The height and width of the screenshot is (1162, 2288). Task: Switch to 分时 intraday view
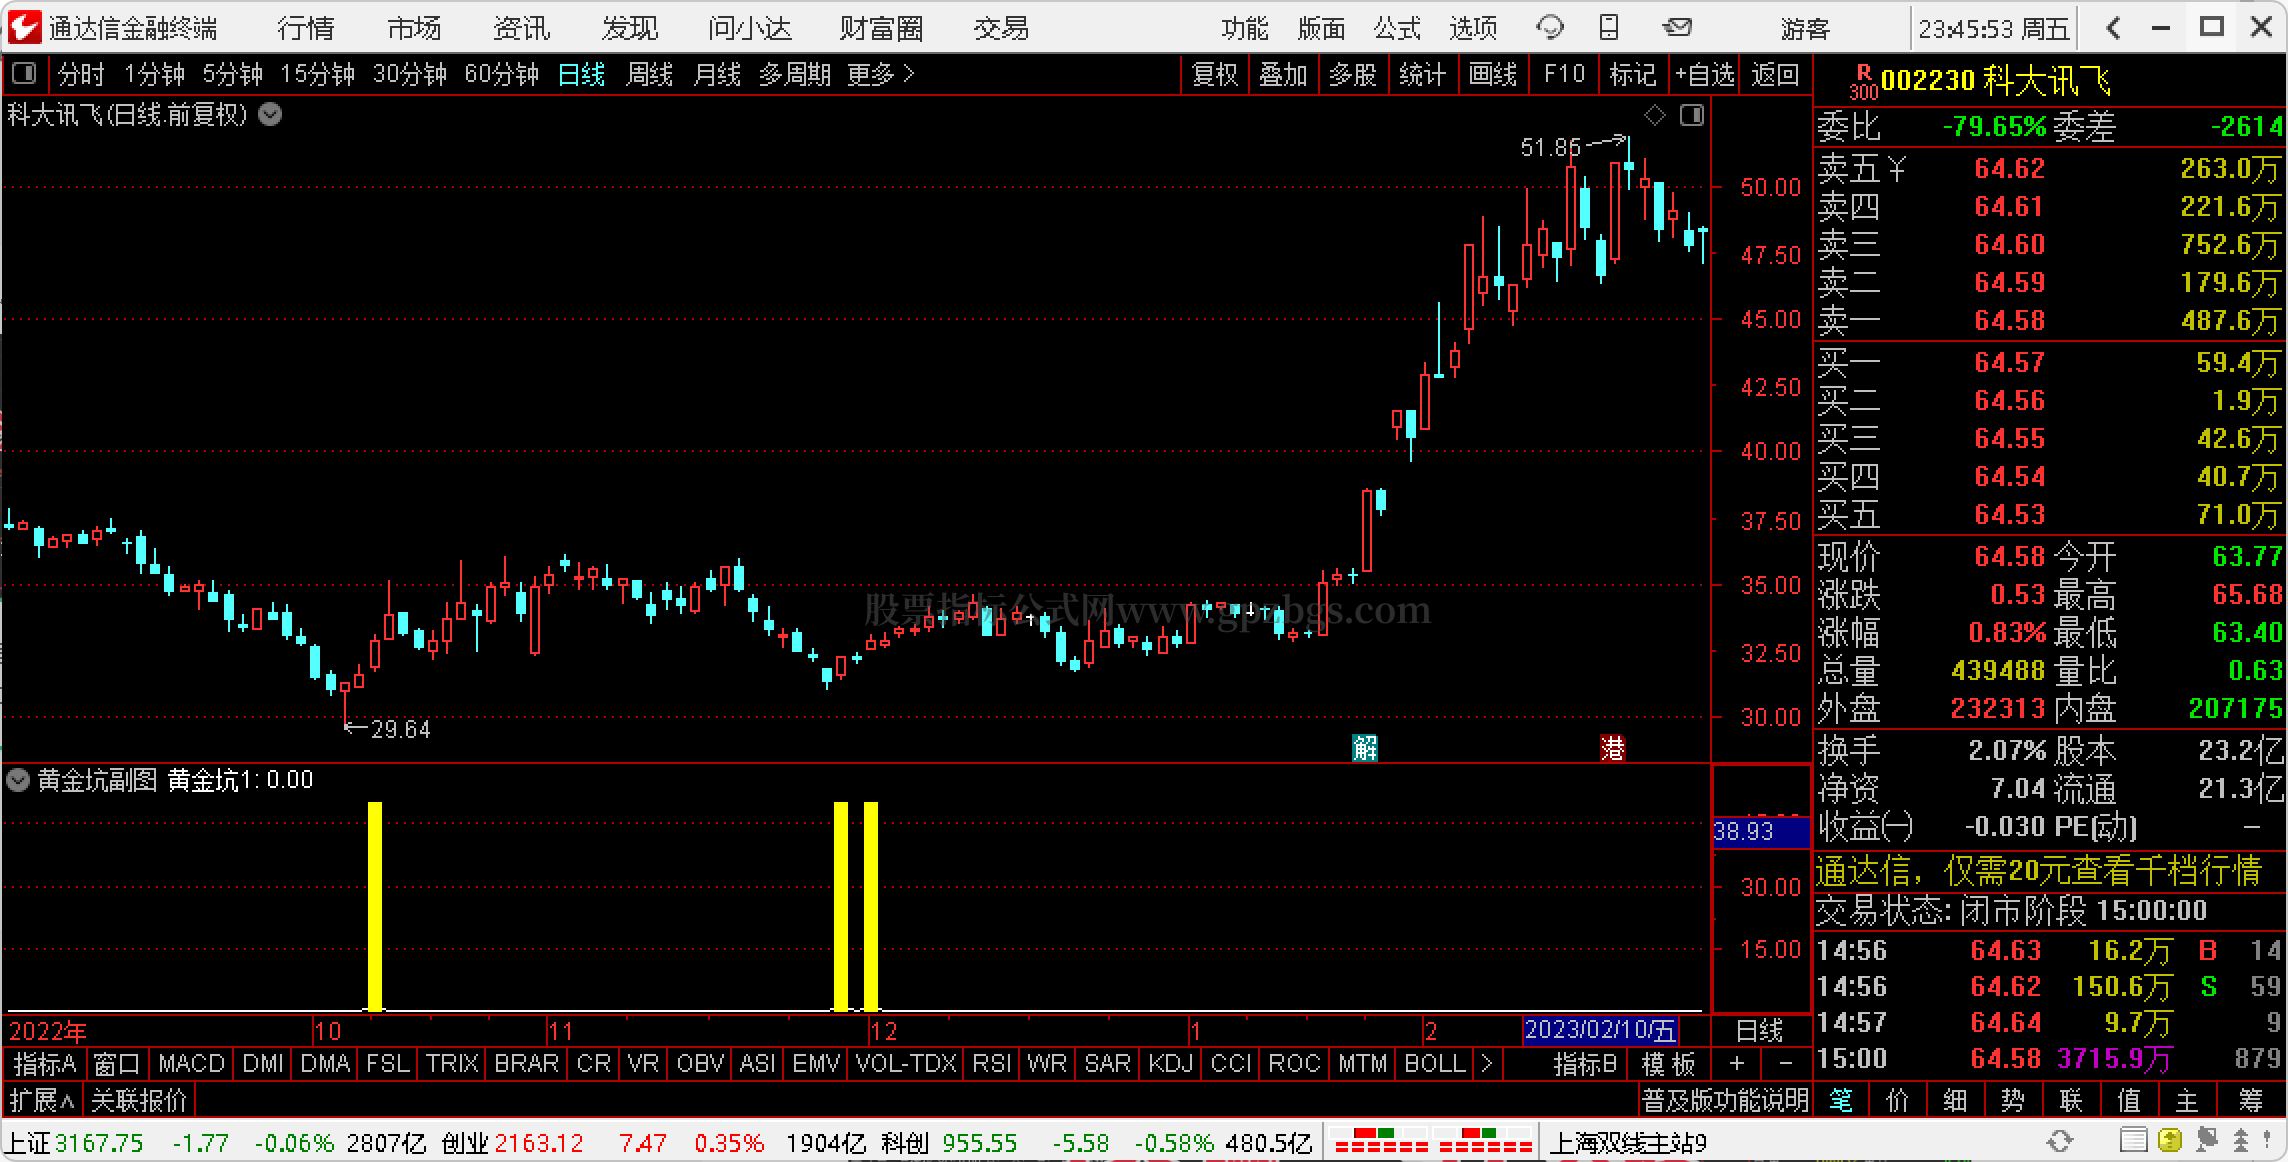pos(81,74)
